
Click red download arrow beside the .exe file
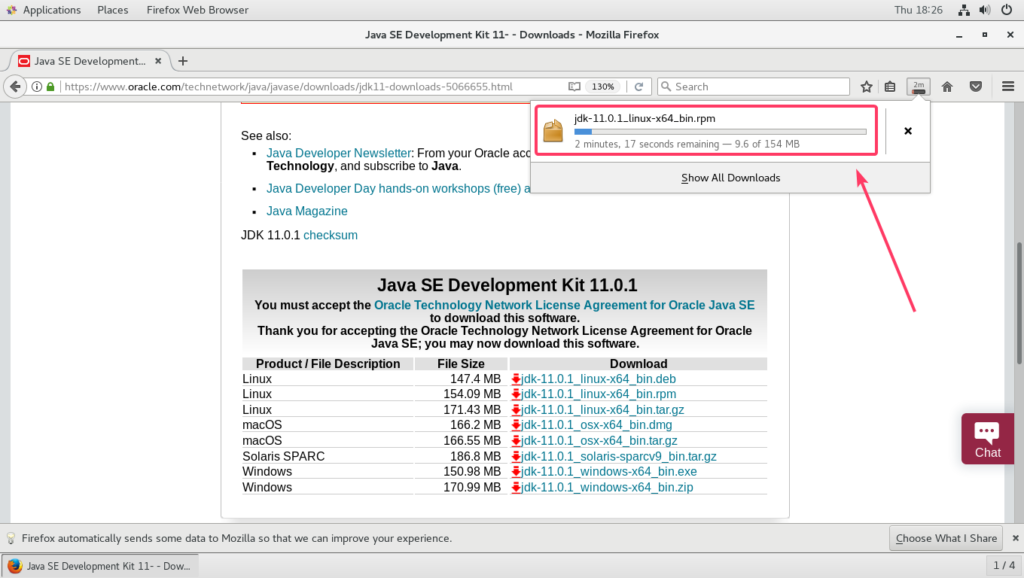tap(516, 472)
